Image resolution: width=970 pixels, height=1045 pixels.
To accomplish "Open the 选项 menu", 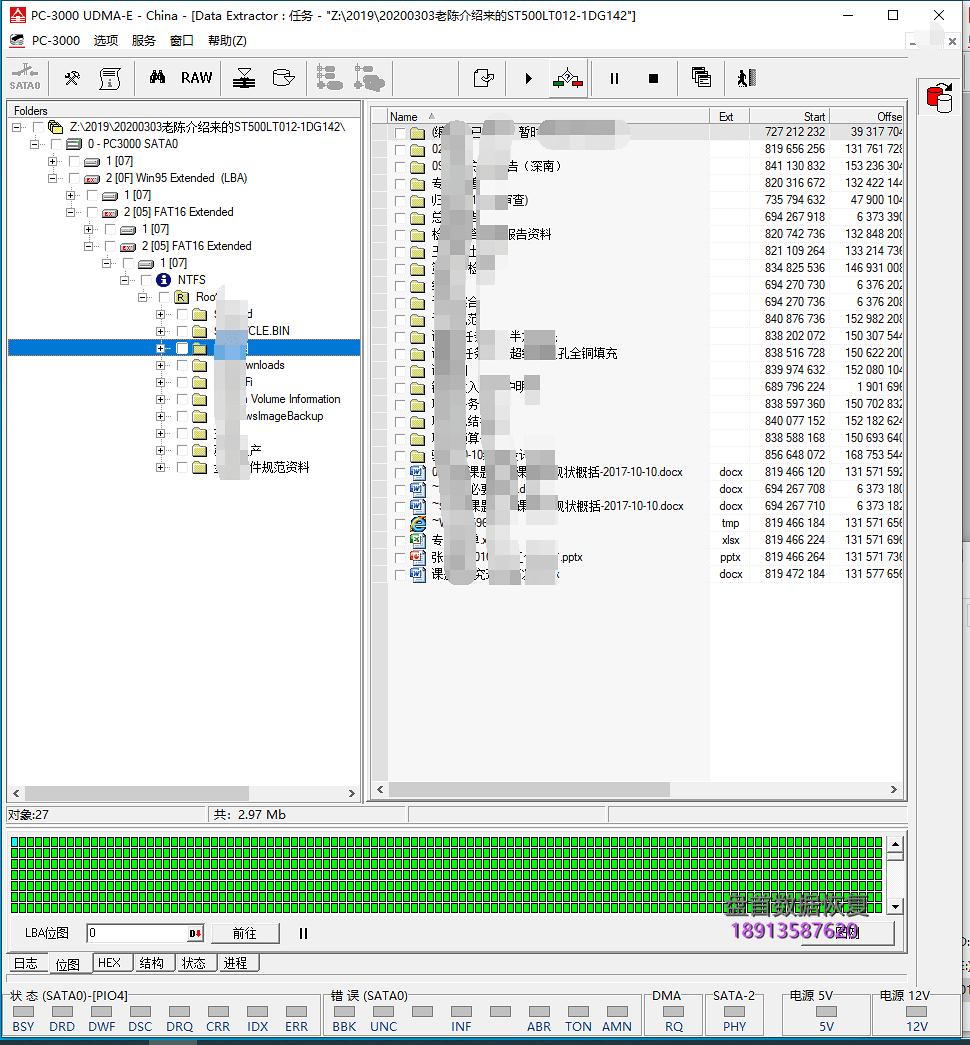I will (105, 41).
